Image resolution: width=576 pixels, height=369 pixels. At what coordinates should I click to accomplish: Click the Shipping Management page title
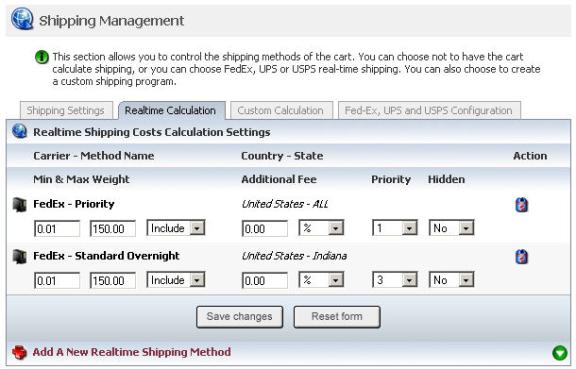(x=111, y=21)
